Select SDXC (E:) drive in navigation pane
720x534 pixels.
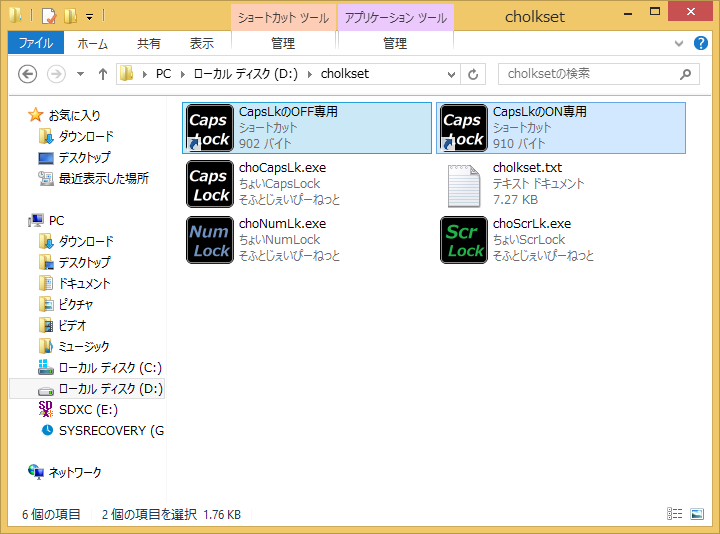[88, 409]
